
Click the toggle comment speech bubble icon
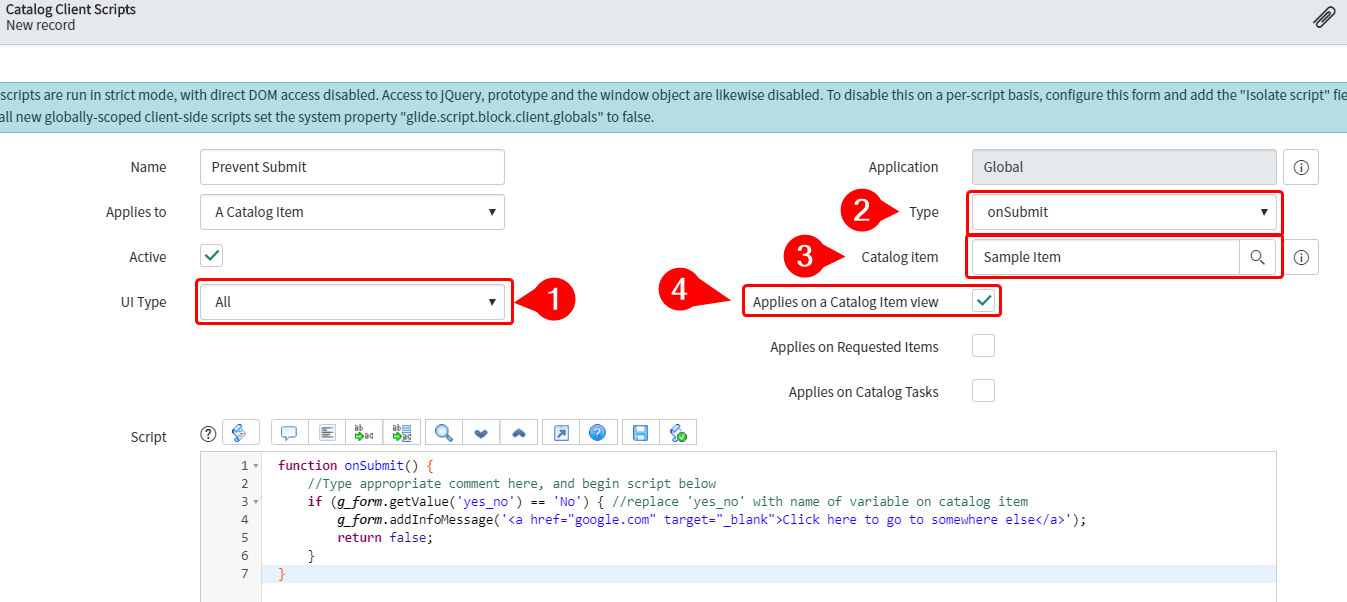coord(290,433)
